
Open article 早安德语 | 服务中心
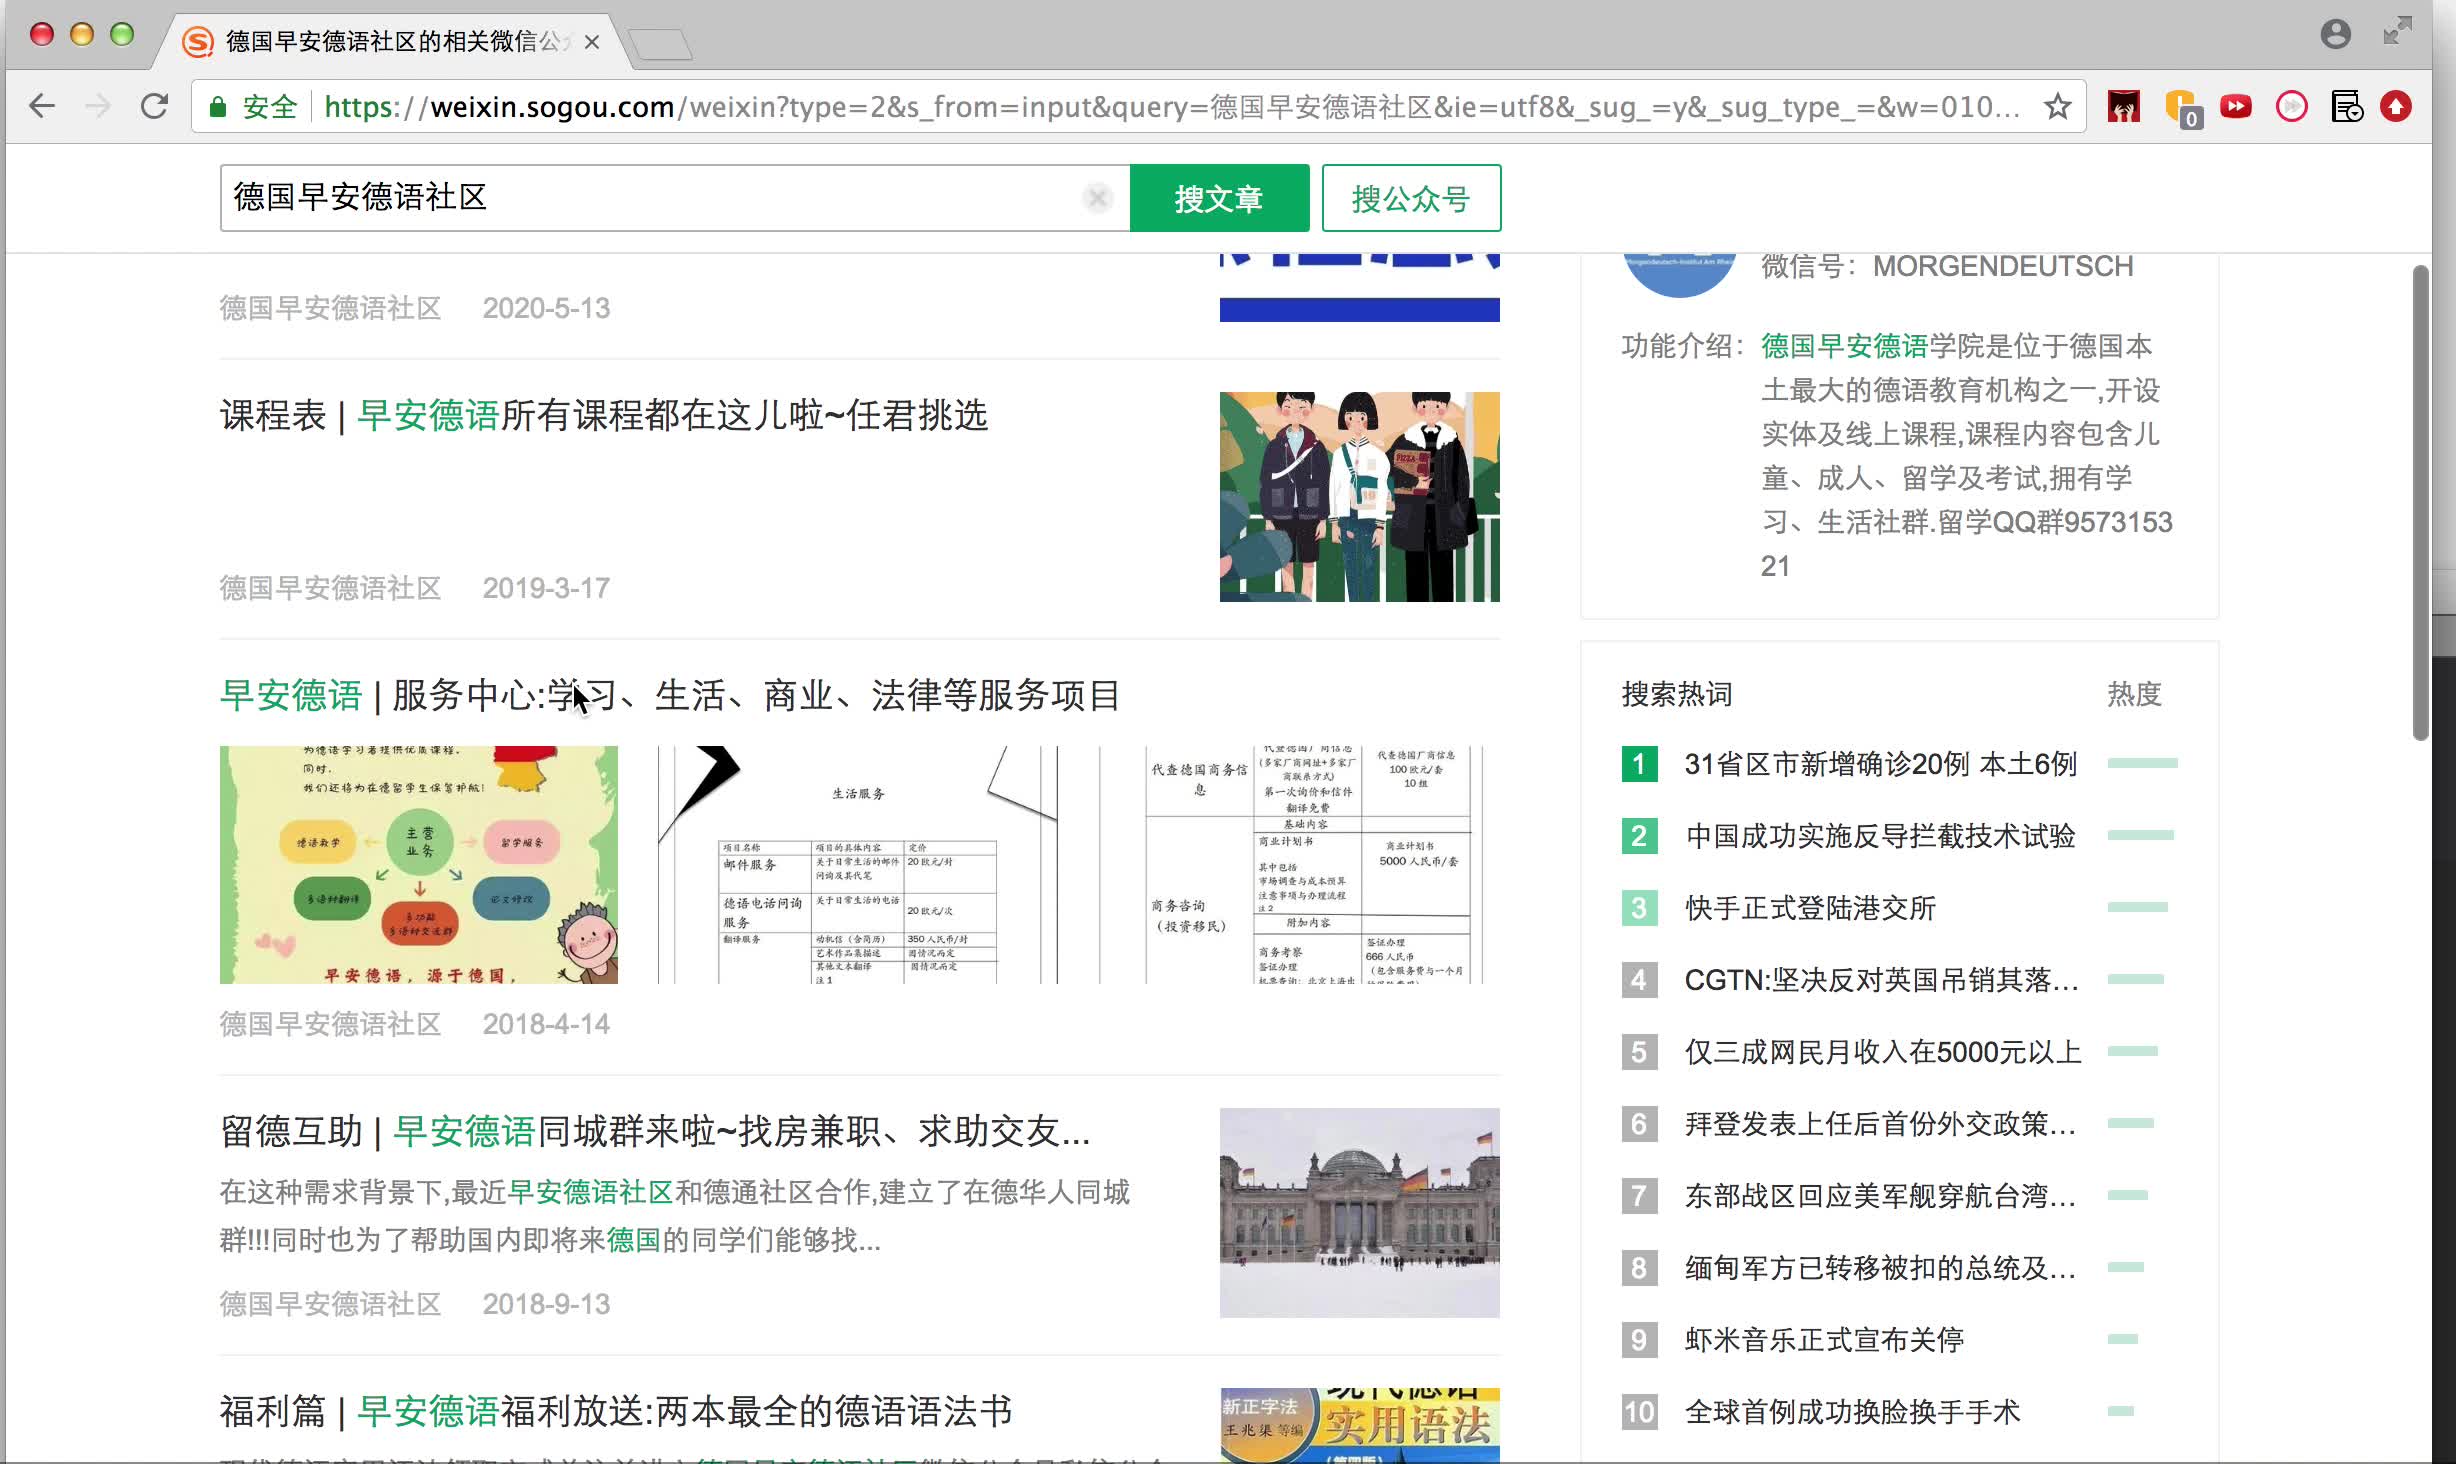tap(670, 695)
